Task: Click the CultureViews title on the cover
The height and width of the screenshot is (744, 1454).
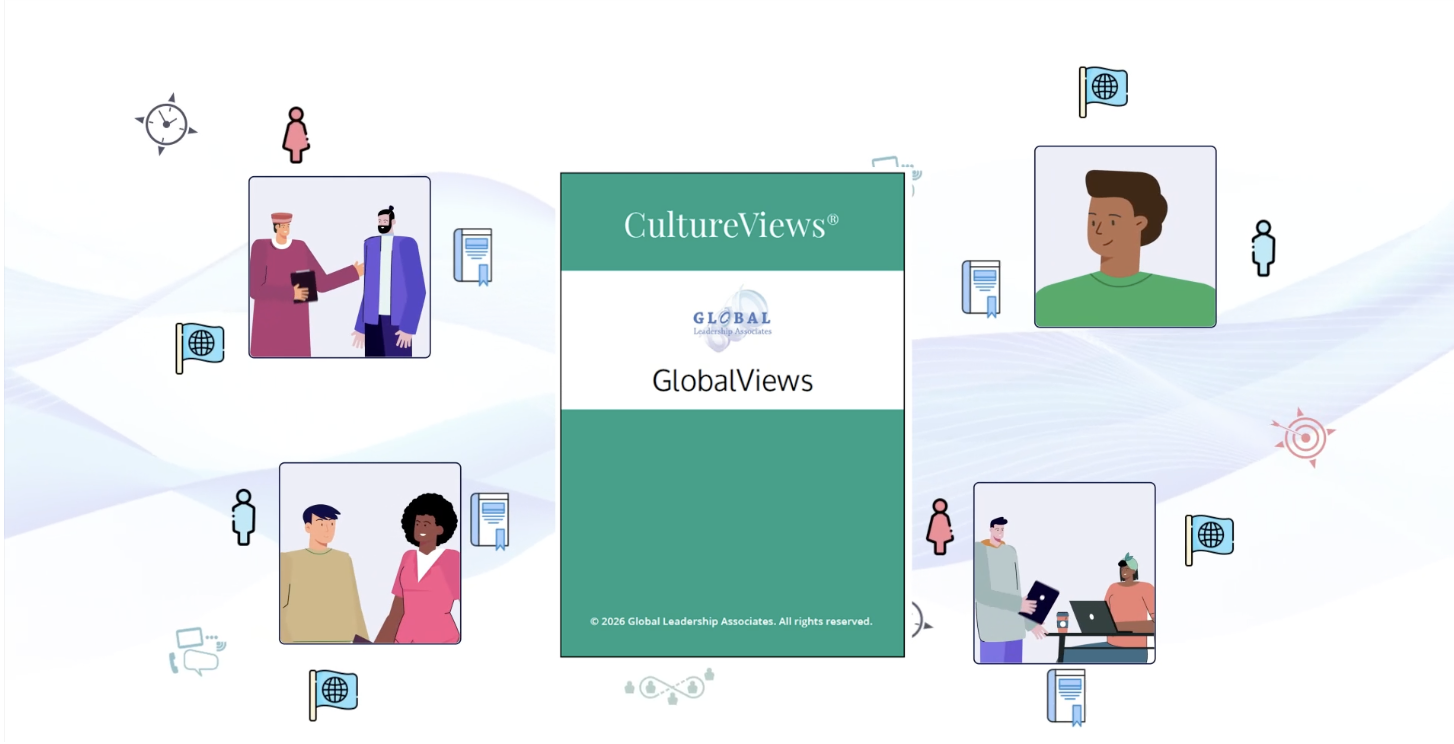Action: click(731, 224)
